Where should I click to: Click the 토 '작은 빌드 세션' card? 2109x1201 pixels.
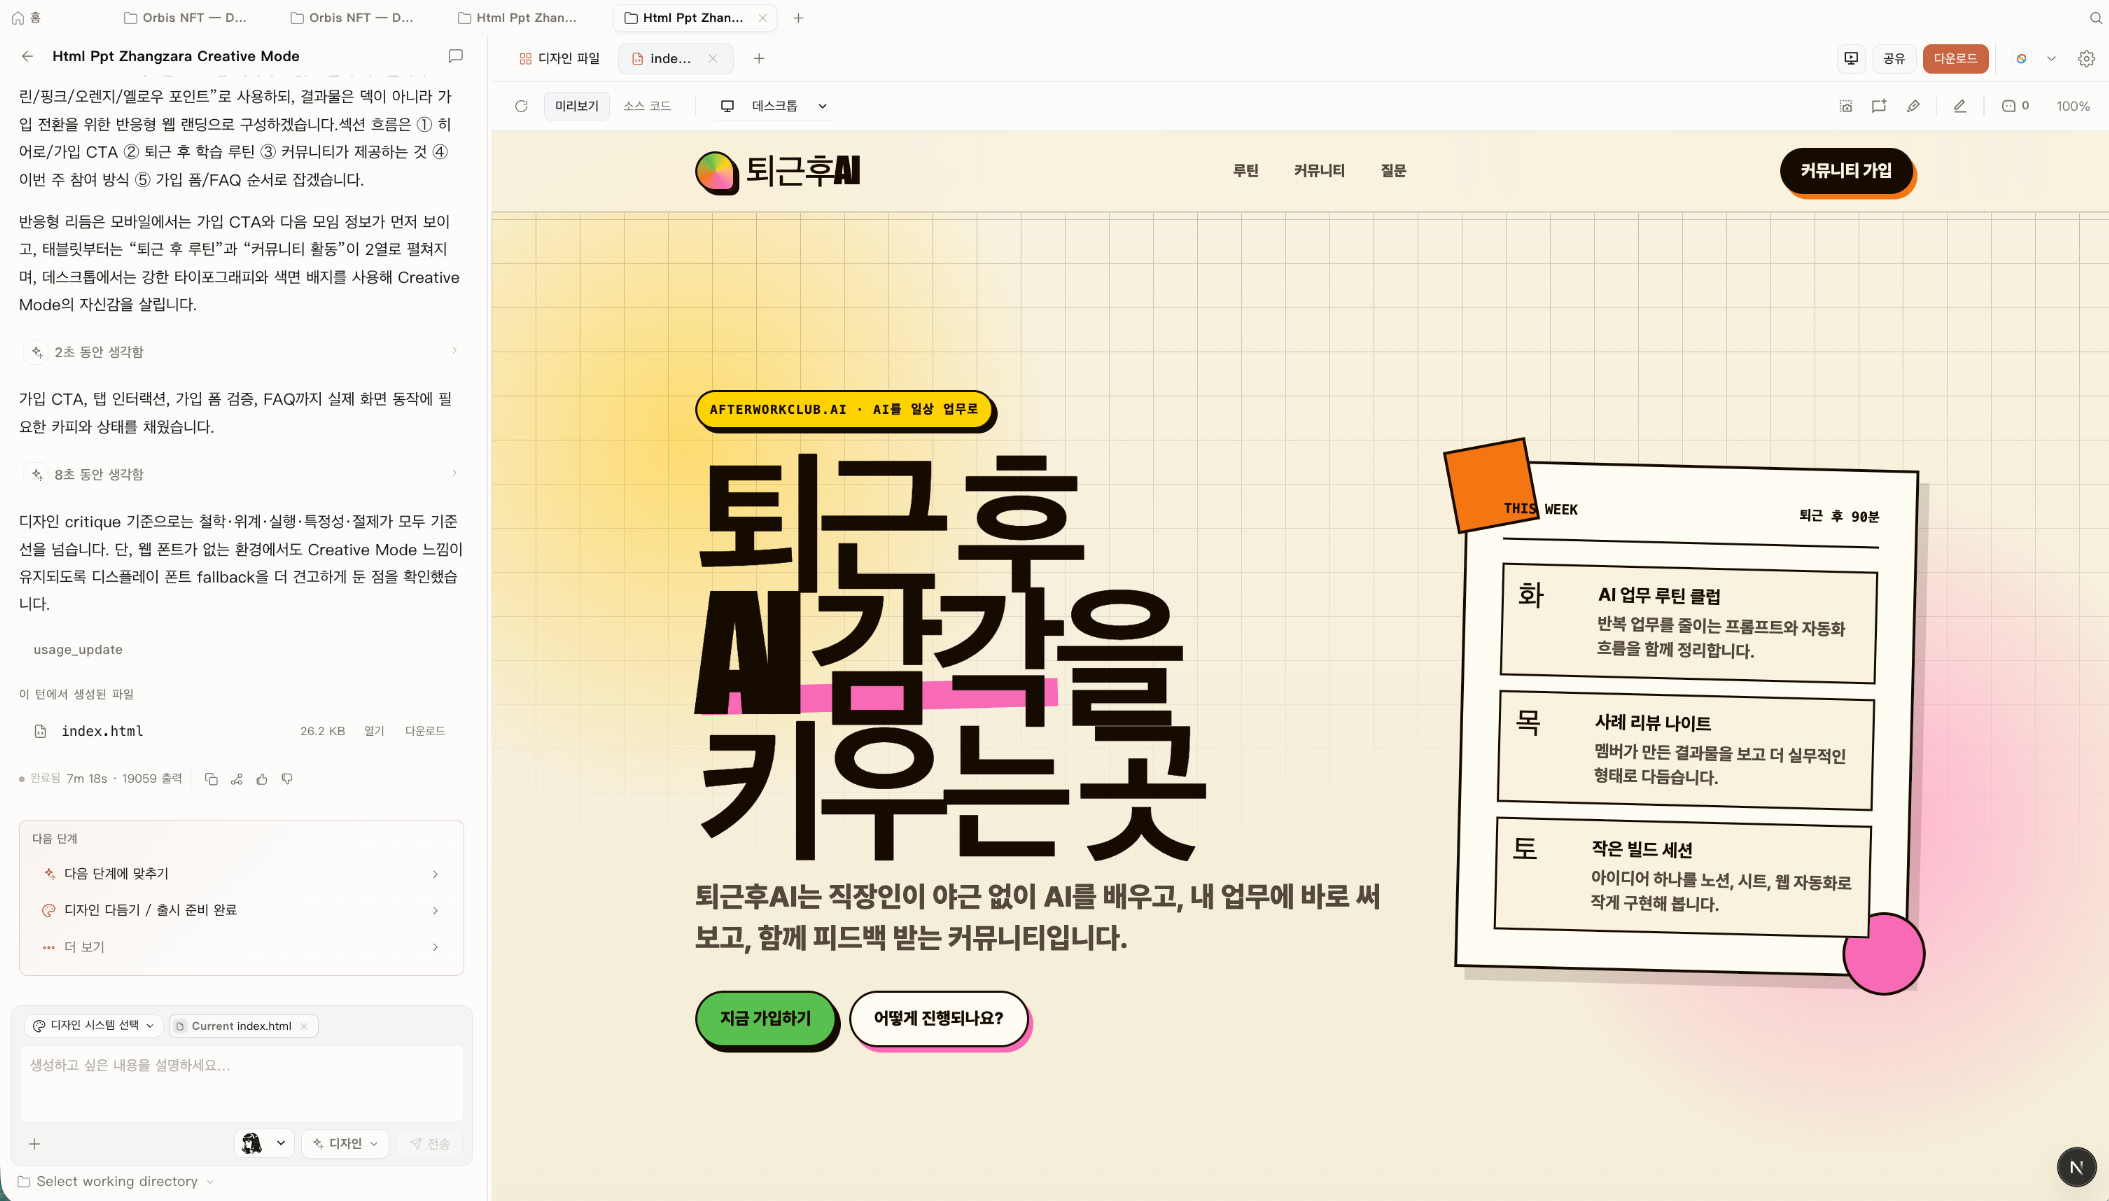[x=1683, y=877]
